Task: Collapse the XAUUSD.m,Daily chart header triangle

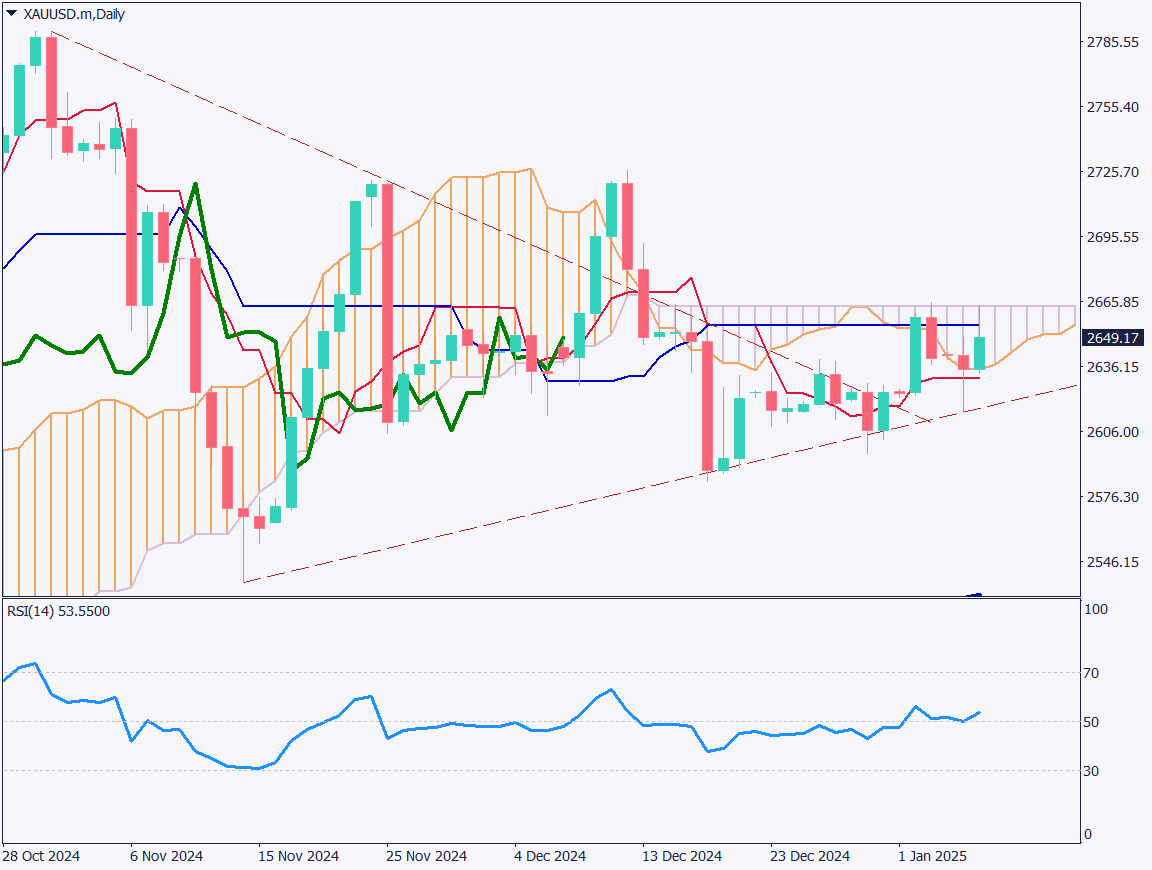Action: [10, 14]
